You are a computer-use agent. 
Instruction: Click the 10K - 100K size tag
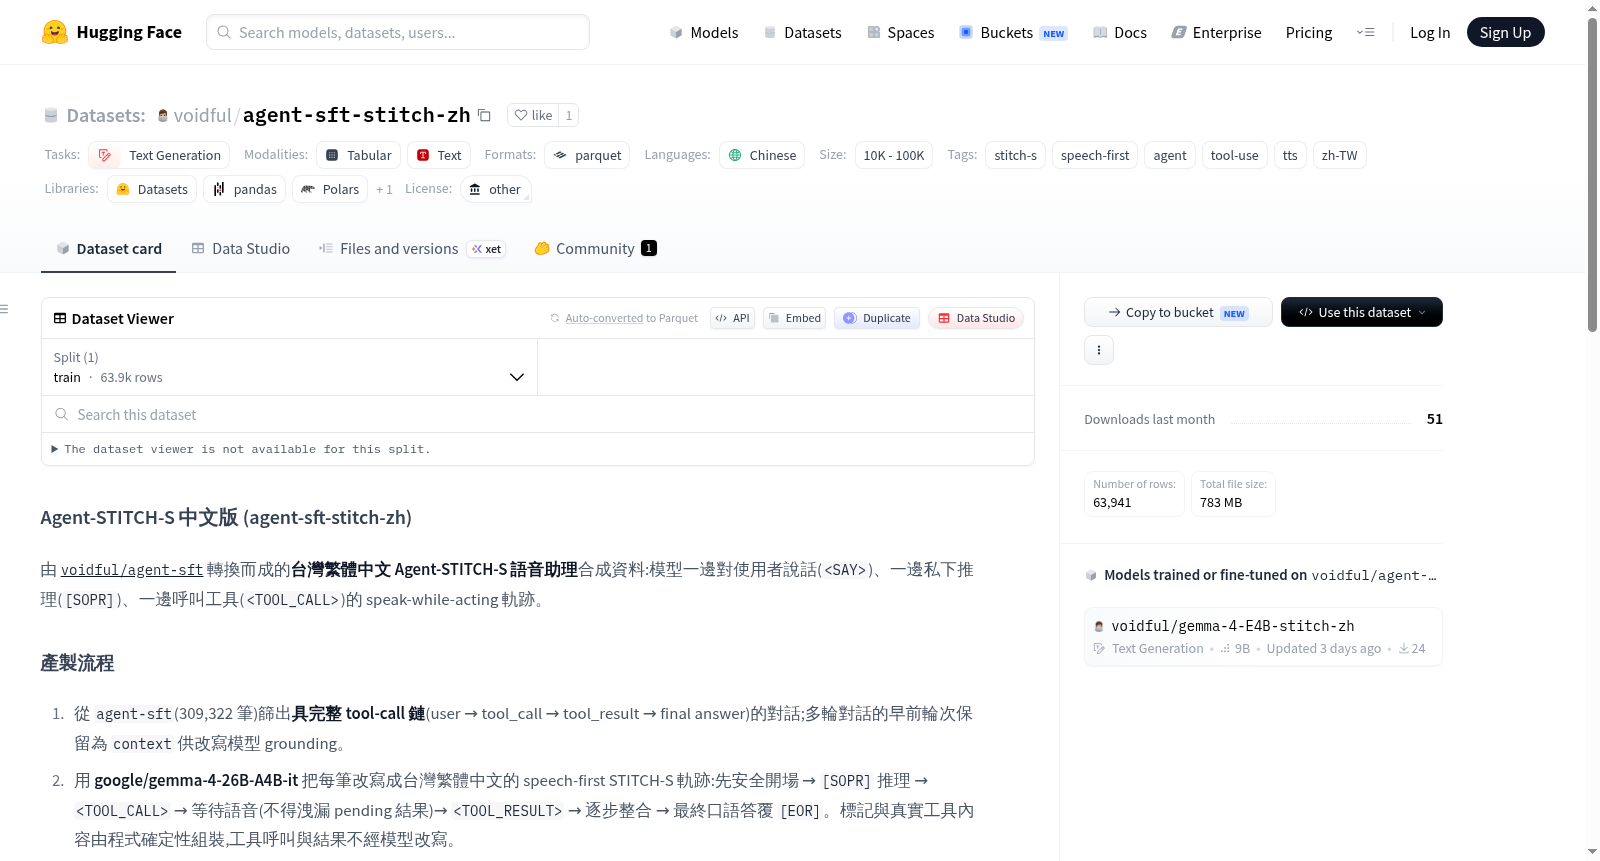point(894,155)
